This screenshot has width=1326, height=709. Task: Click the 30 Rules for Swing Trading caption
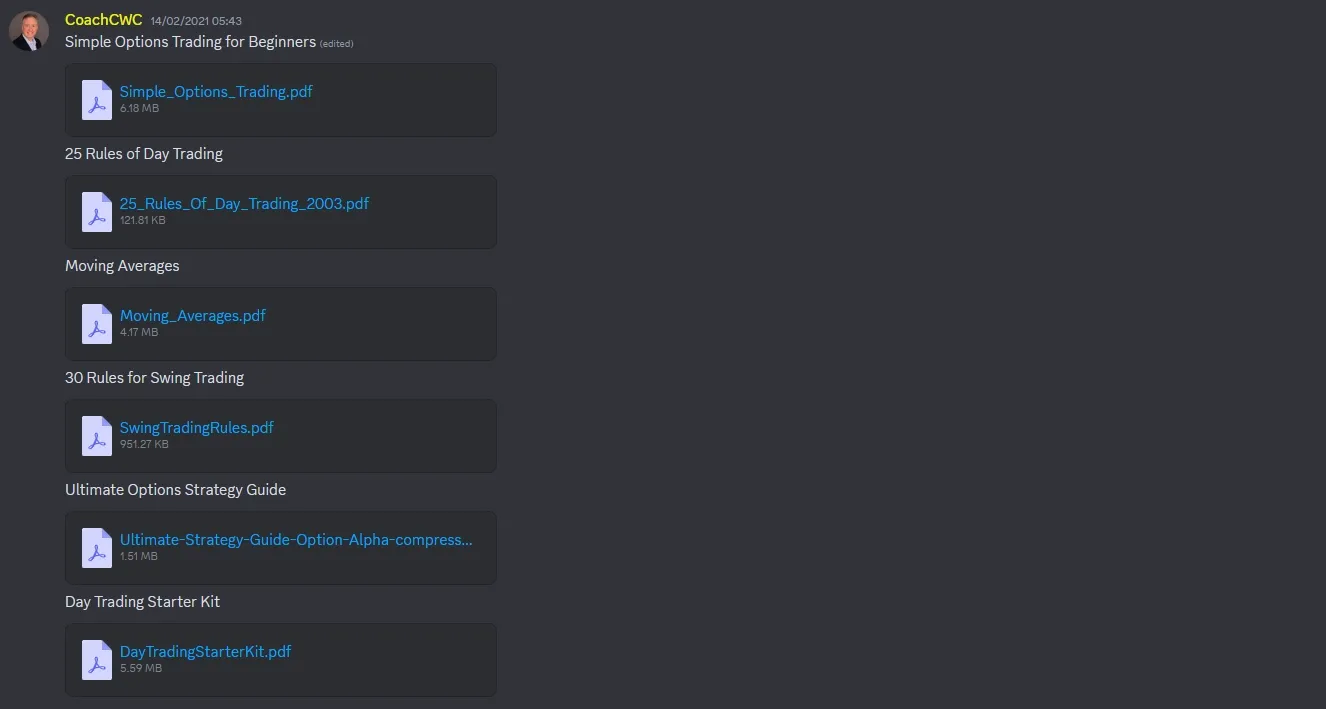[154, 378]
